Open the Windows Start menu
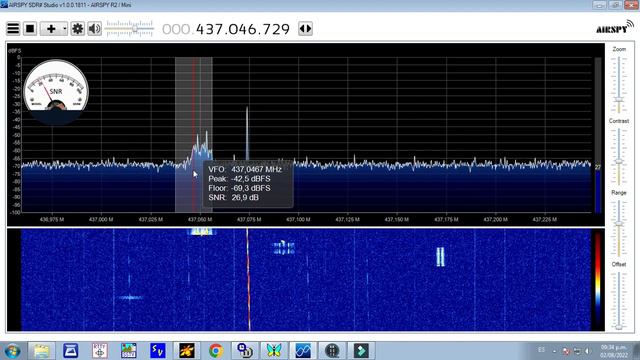 click(12, 351)
